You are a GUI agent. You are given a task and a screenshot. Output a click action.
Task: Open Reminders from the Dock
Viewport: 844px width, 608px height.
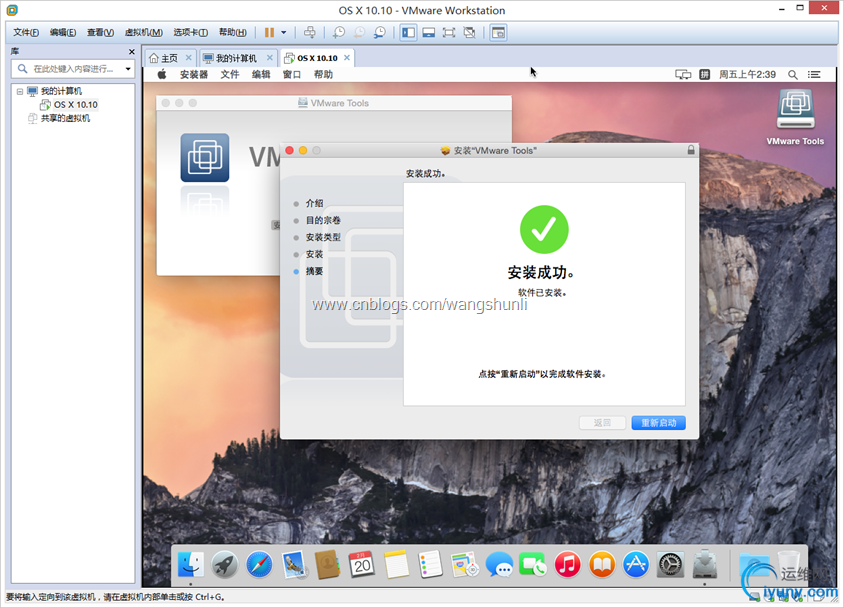pyautogui.click(x=431, y=565)
